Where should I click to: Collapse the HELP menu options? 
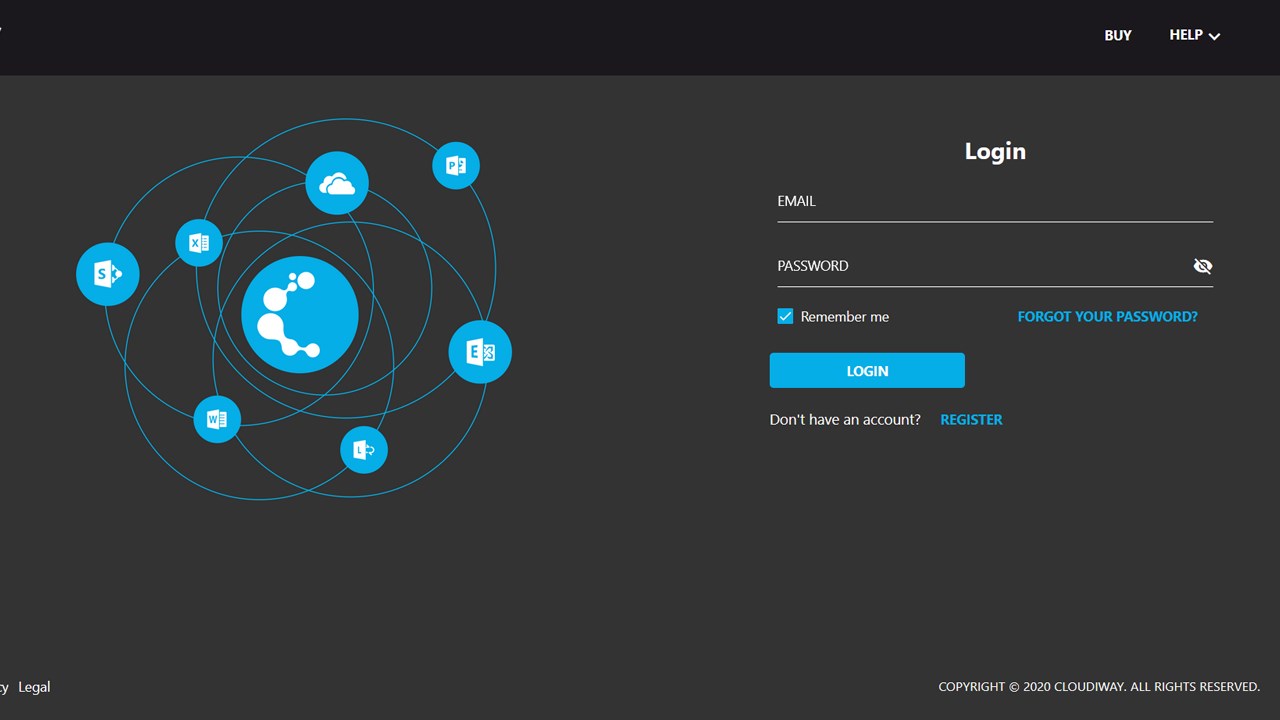point(1194,35)
